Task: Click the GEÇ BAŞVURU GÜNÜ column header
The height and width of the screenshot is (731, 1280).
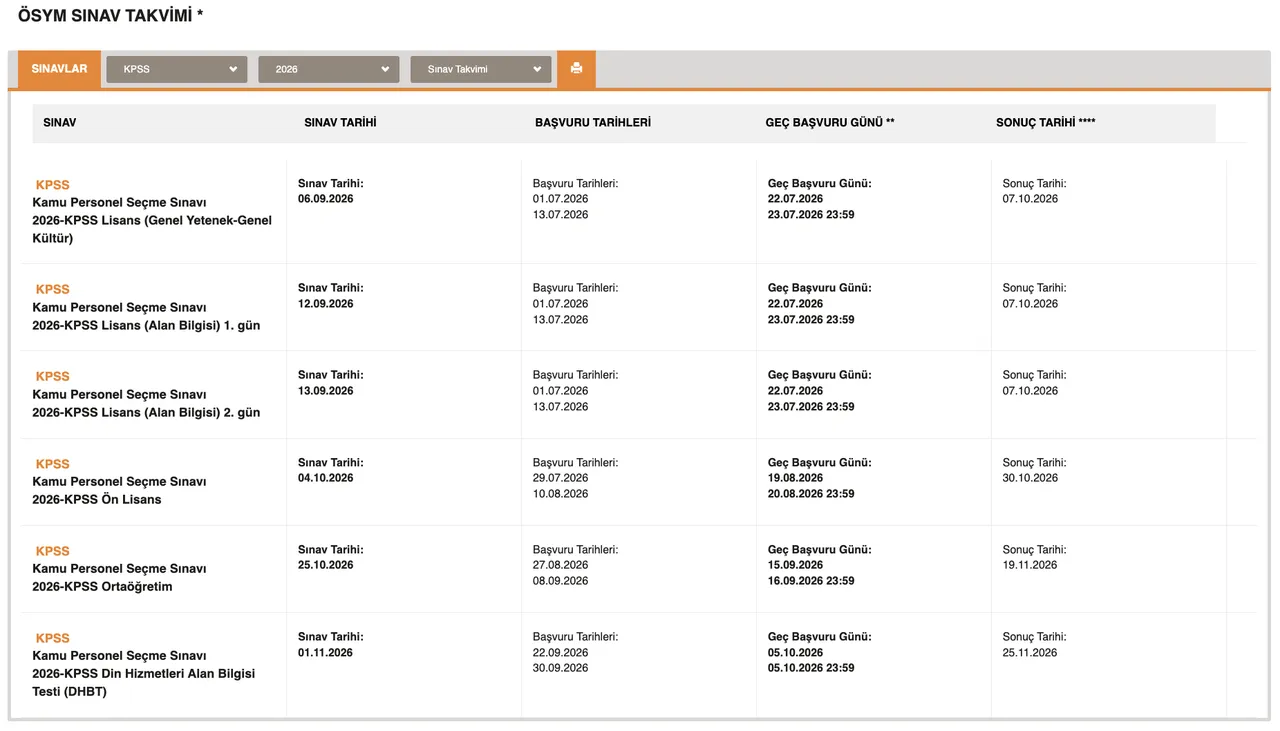Action: (829, 123)
